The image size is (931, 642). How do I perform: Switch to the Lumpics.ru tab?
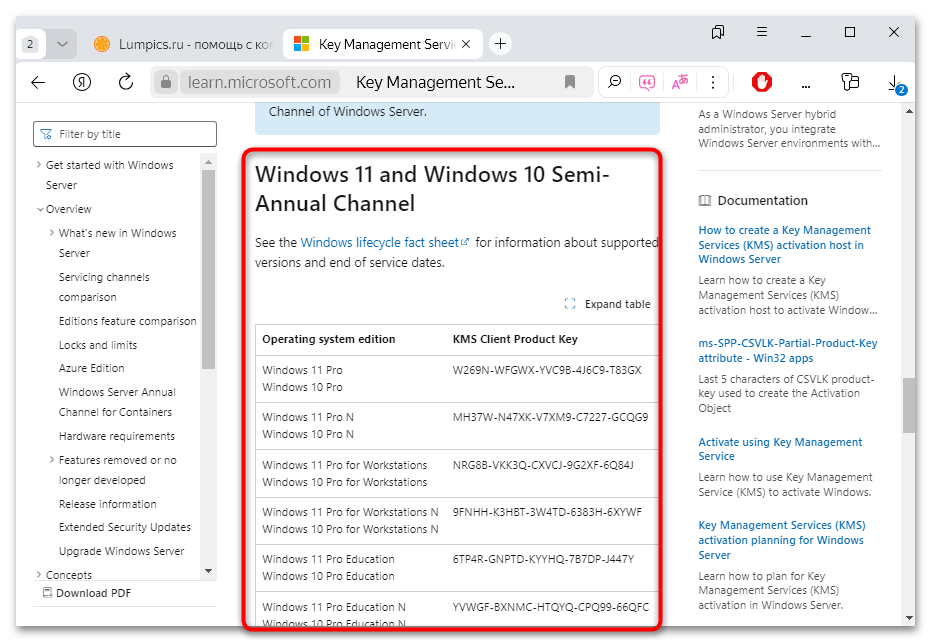coord(184,44)
